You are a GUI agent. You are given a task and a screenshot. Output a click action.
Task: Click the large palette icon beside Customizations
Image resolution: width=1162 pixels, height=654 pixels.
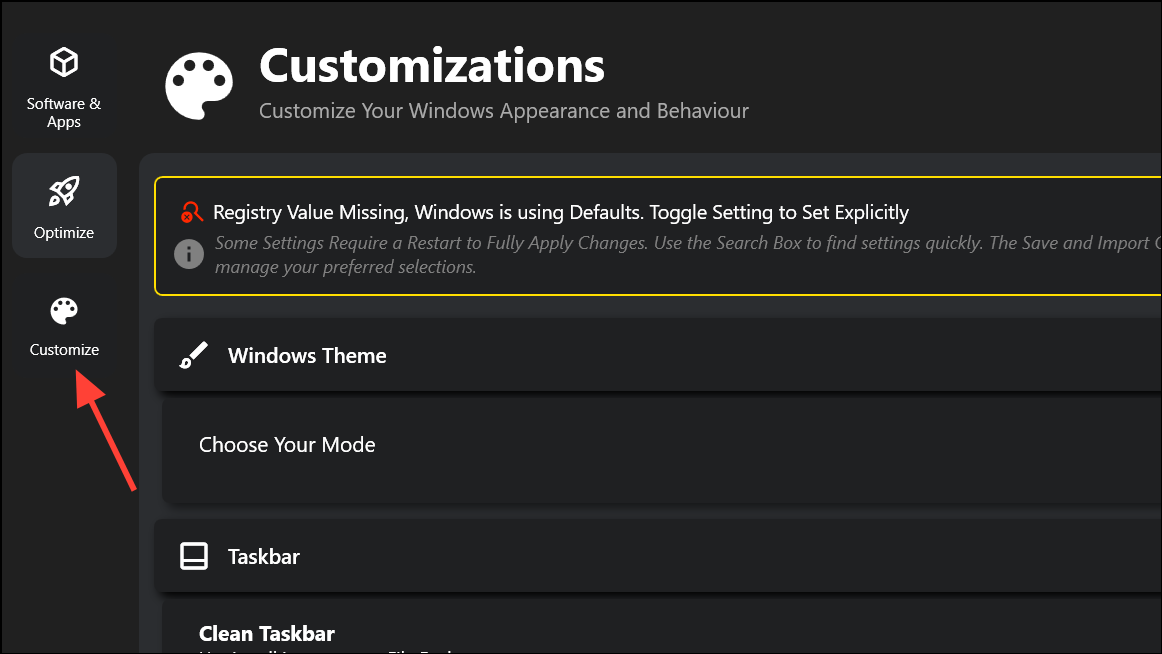[x=199, y=86]
